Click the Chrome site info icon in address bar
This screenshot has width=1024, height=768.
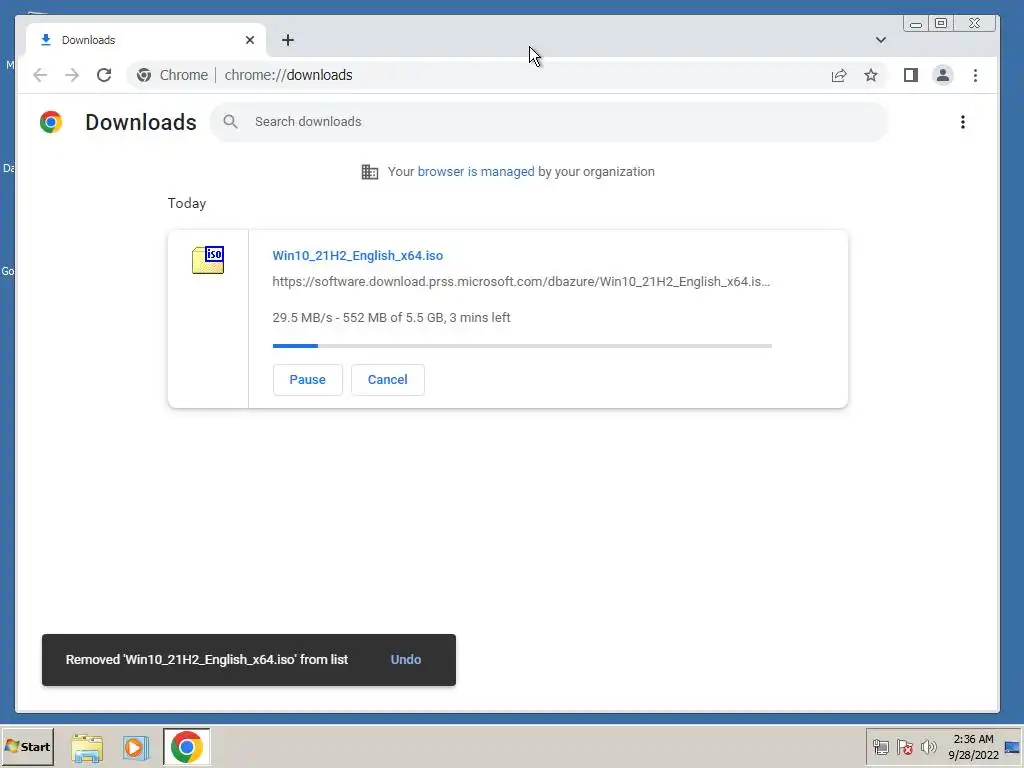(144, 75)
